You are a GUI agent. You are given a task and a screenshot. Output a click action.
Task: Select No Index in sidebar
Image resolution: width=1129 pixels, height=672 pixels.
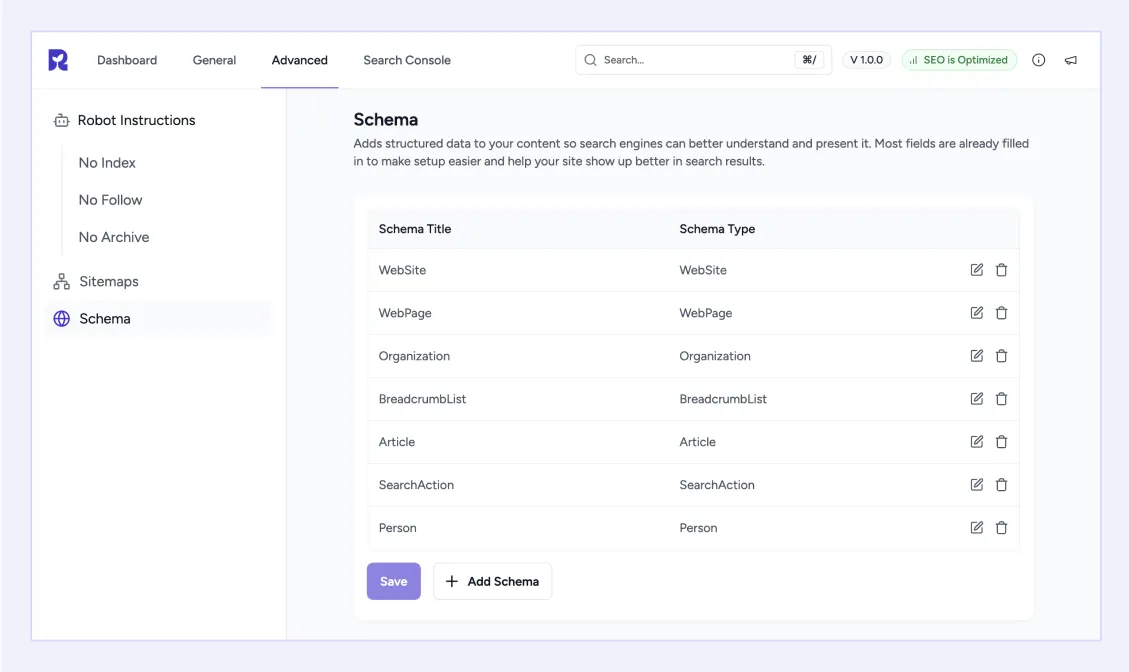click(107, 163)
